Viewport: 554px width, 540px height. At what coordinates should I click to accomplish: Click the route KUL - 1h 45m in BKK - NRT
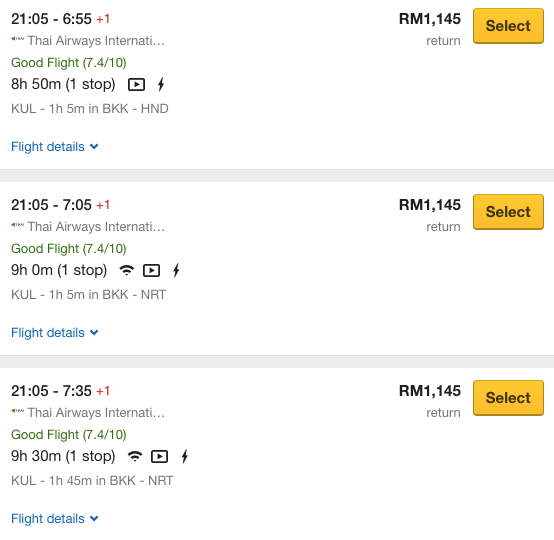click(92, 481)
